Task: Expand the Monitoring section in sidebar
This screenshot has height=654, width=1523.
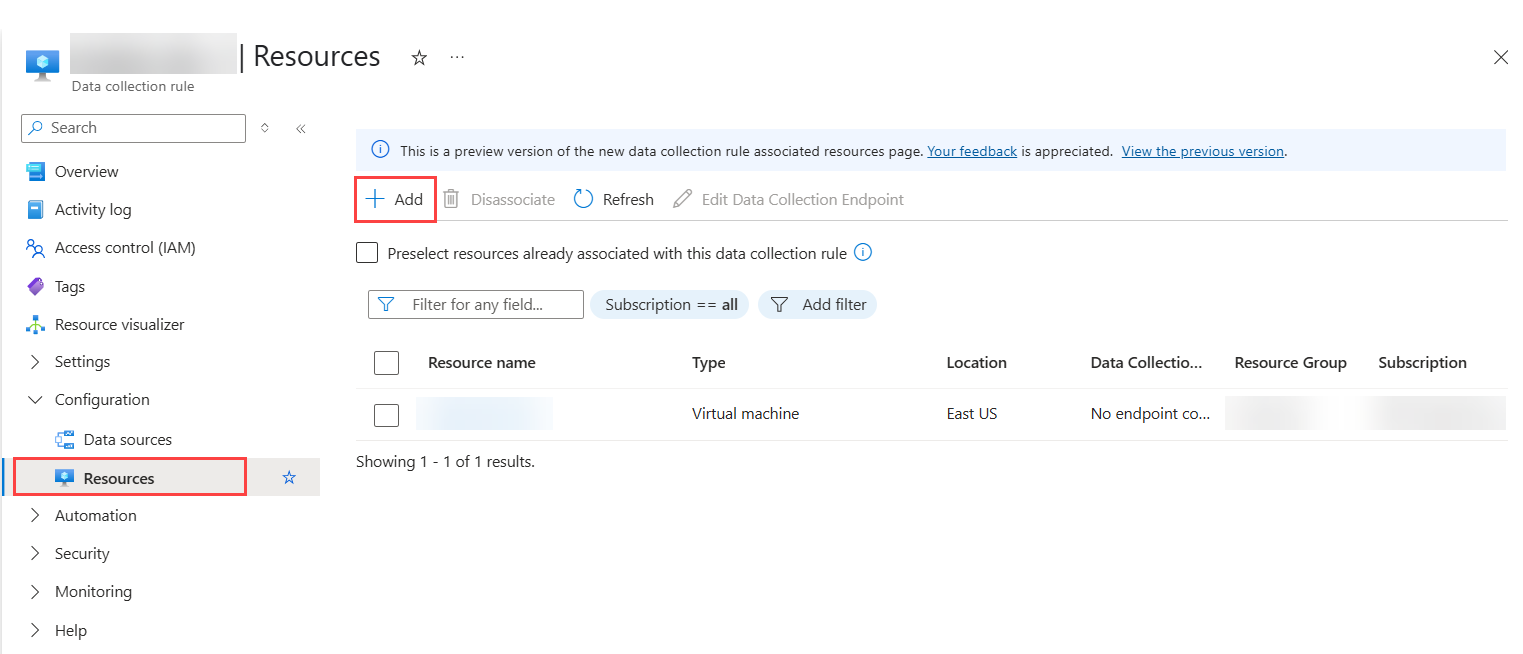Action: (36, 592)
